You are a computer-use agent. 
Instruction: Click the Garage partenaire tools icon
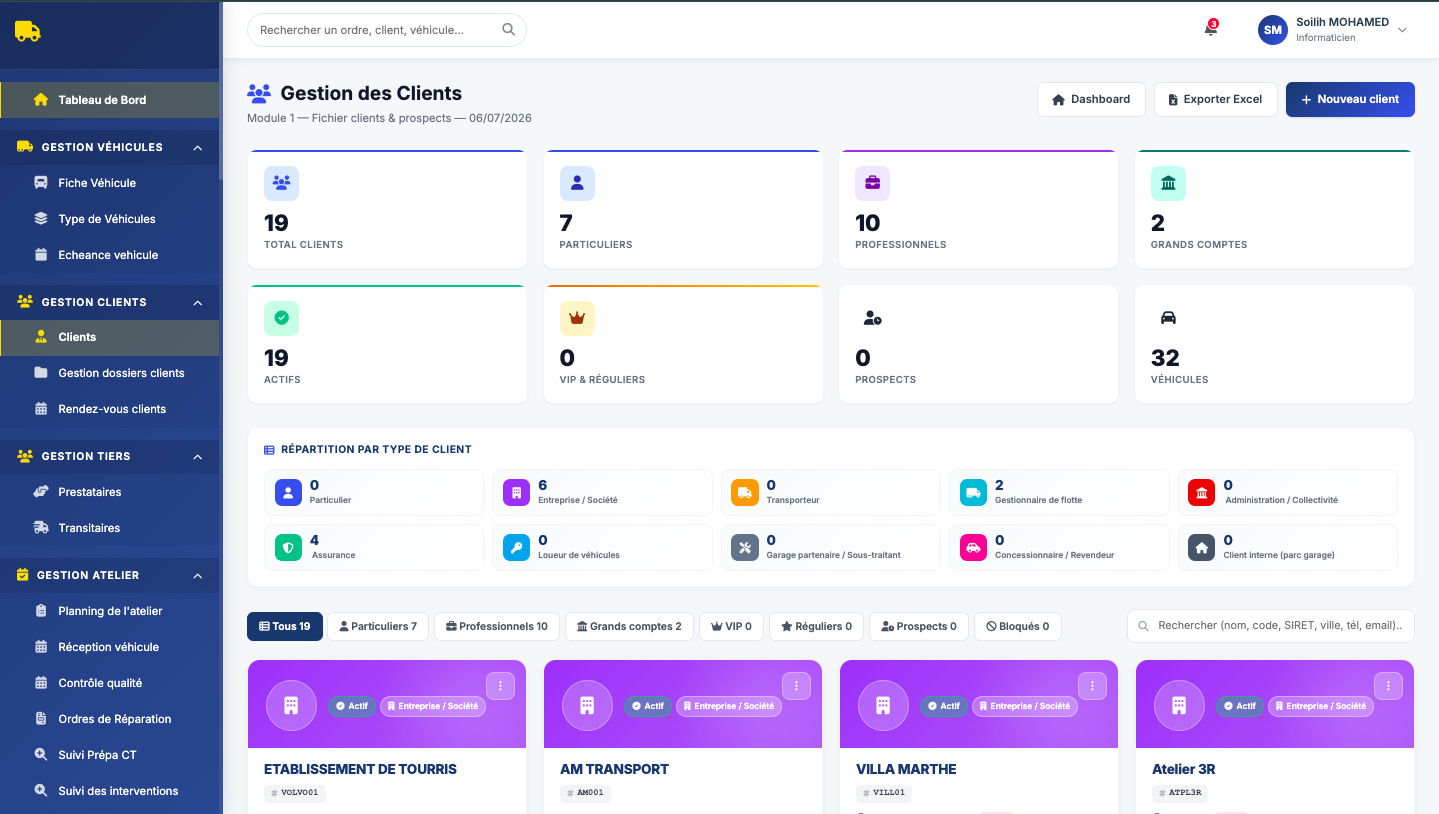pos(745,547)
